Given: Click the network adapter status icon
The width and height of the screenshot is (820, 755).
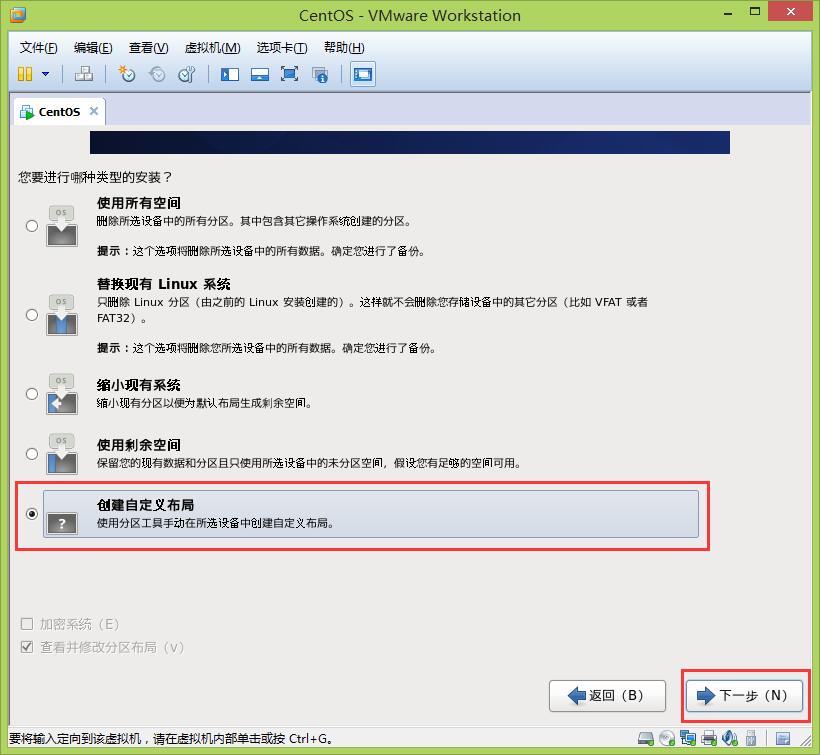Looking at the screenshot, I should (688, 740).
